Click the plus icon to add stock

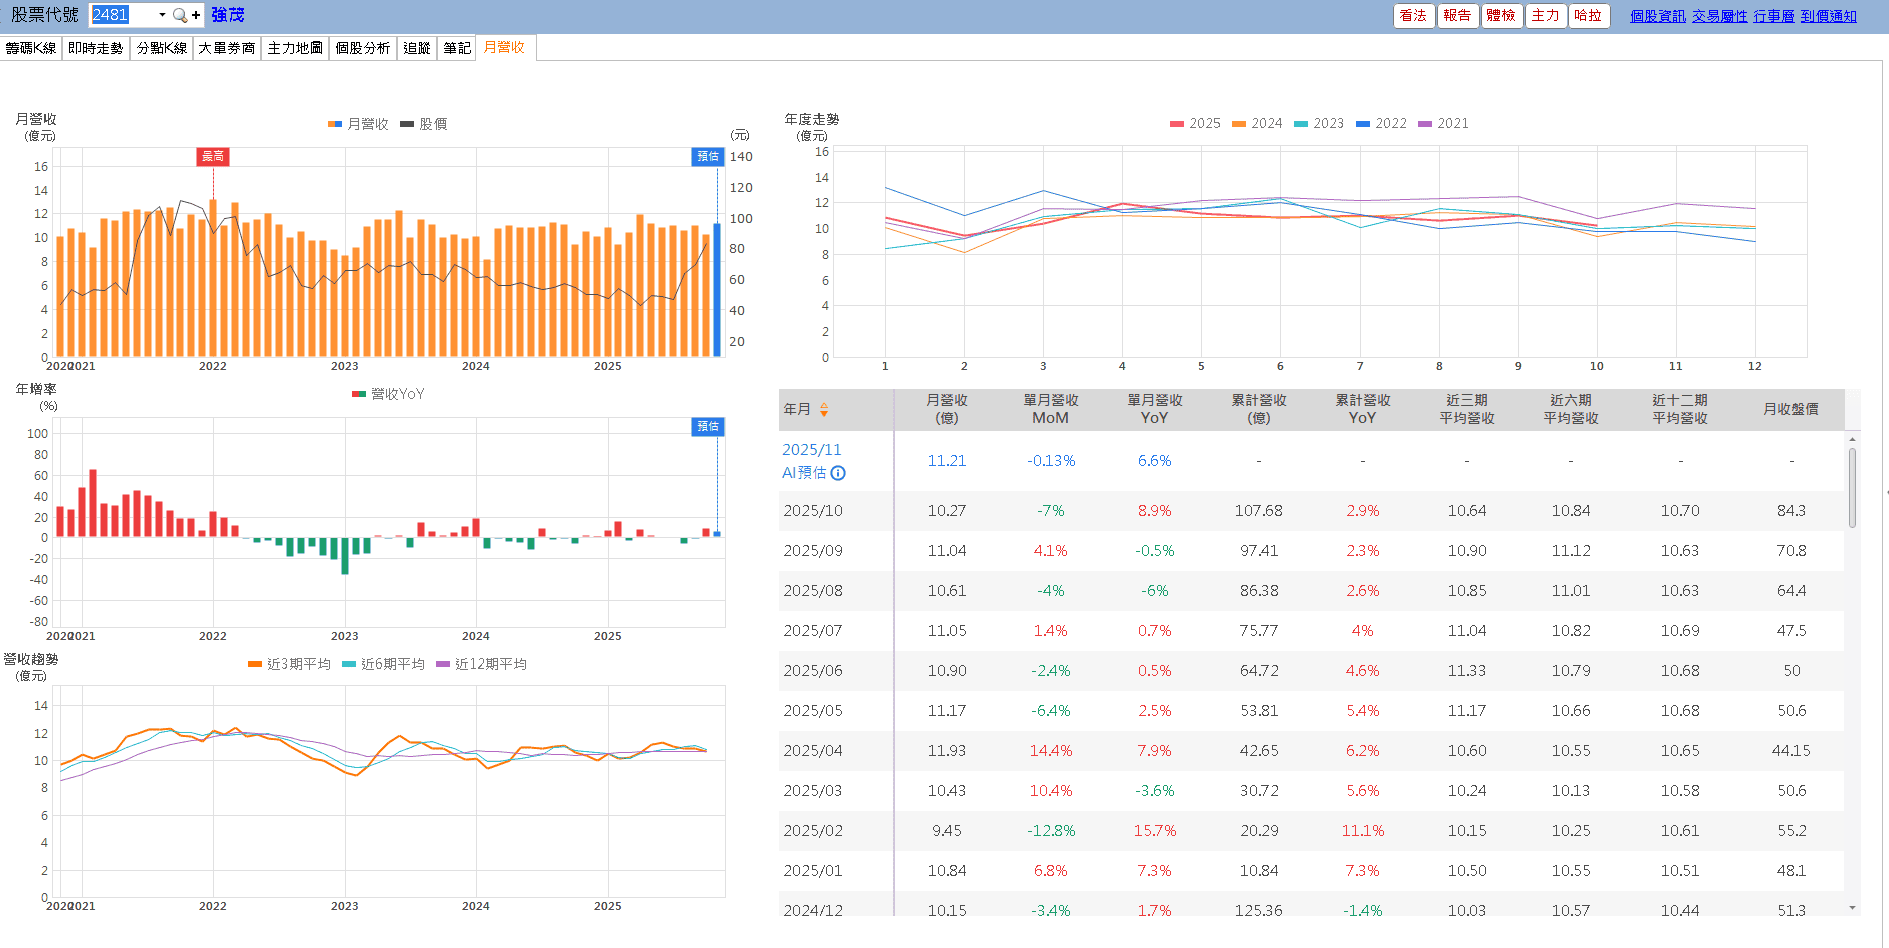(x=196, y=15)
